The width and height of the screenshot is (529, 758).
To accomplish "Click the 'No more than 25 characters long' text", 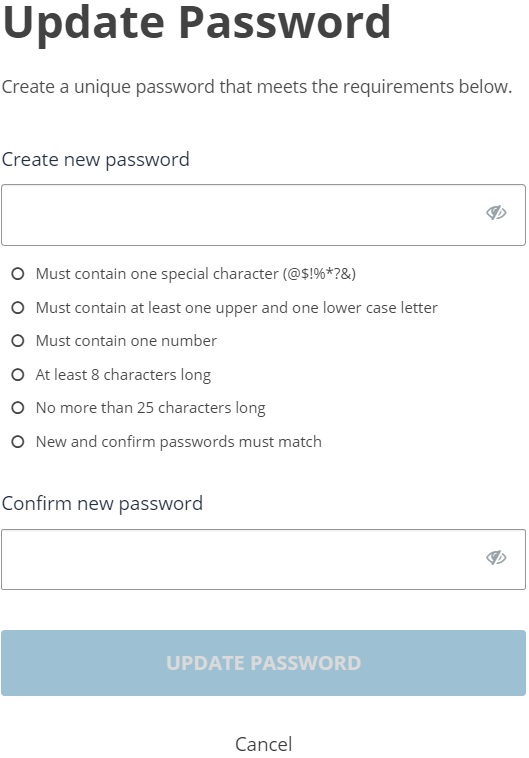I will tap(150, 408).
